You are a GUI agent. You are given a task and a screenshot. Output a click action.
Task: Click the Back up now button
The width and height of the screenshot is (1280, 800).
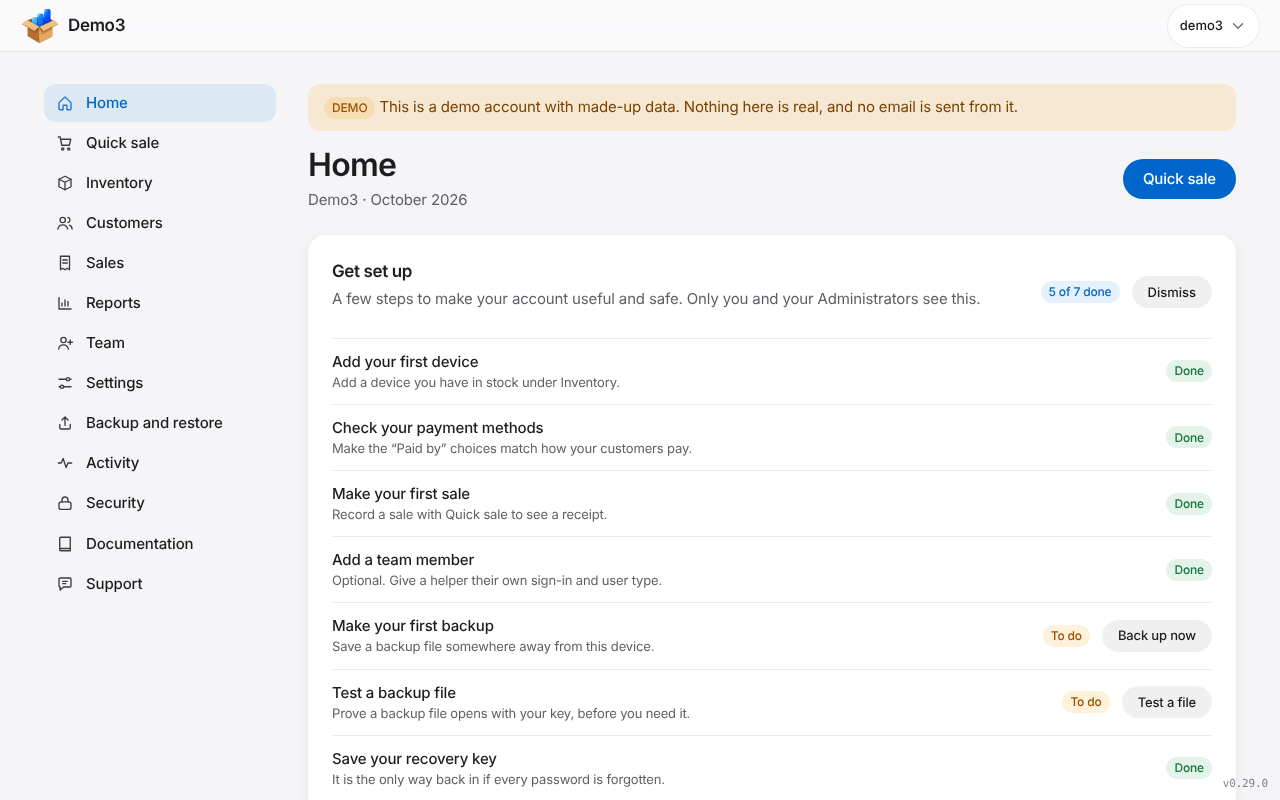pos(1156,636)
